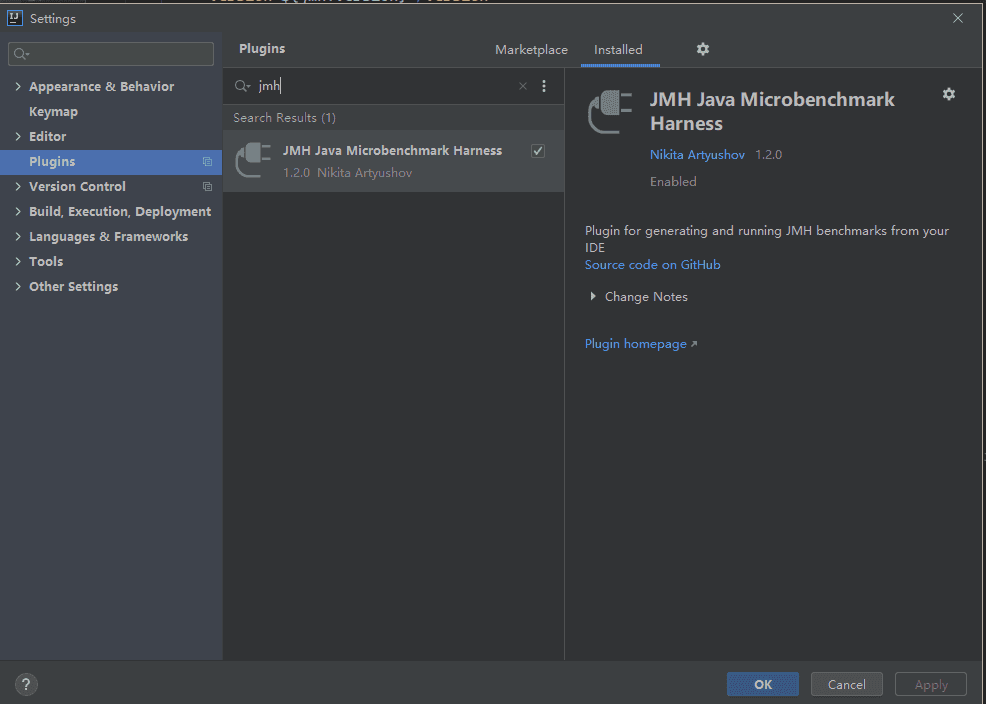The height and width of the screenshot is (704, 986).
Task: Click the Cancel button
Action: click(x=846, y=684)
